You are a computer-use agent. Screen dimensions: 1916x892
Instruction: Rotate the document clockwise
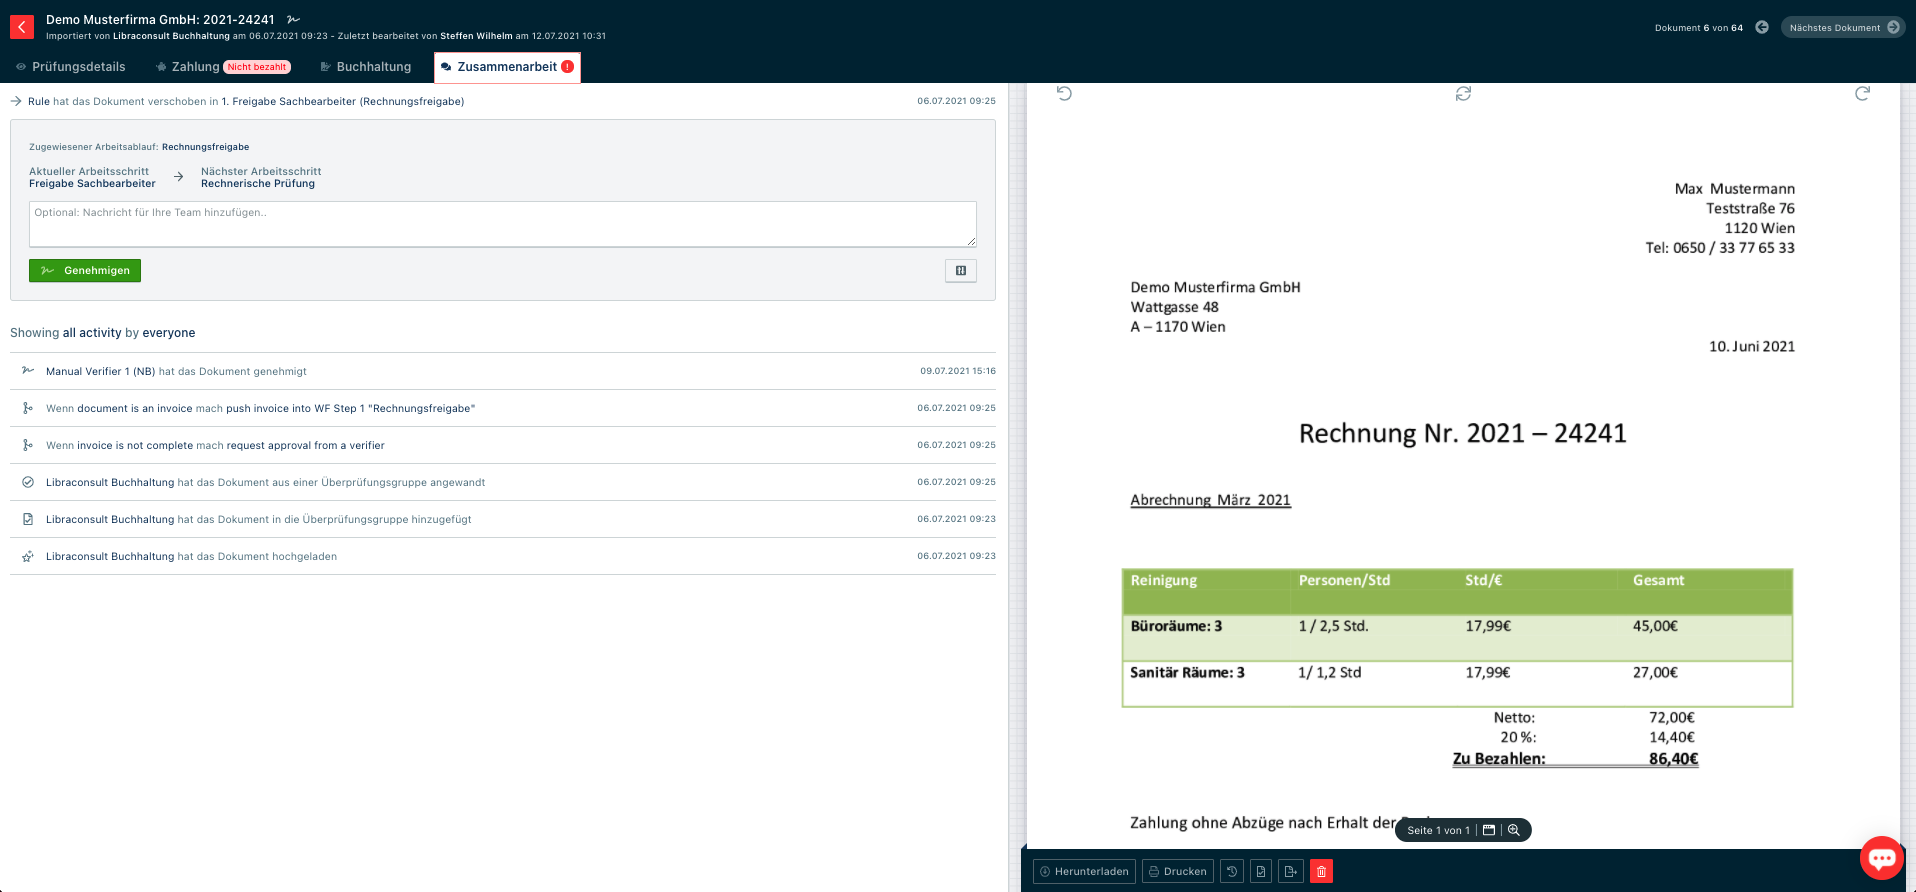click(1862, 93)
